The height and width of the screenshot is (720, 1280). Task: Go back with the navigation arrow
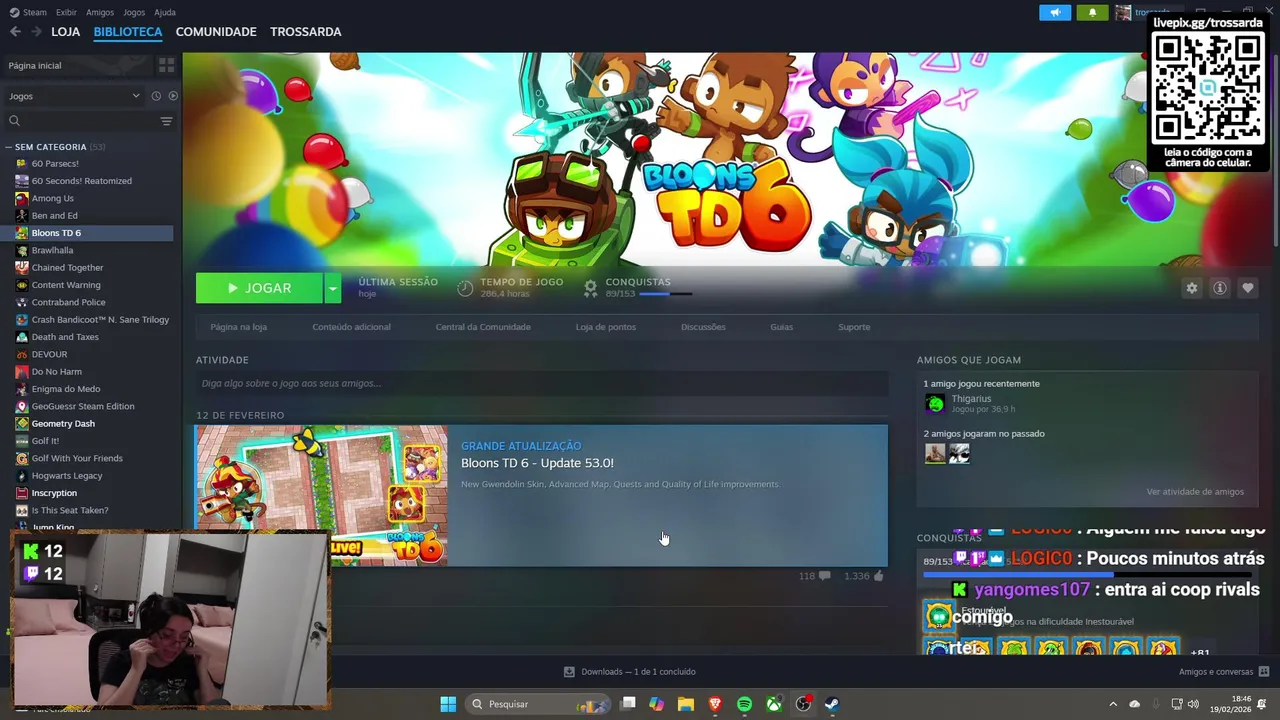[x=15, y=32]
